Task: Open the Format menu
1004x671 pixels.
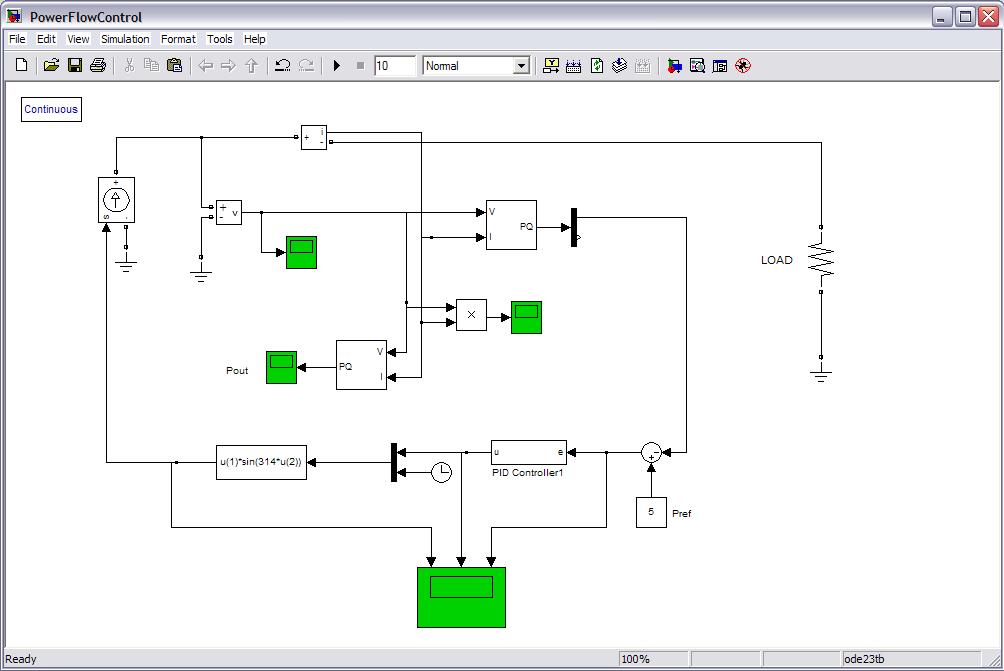Action: [178, 39]
